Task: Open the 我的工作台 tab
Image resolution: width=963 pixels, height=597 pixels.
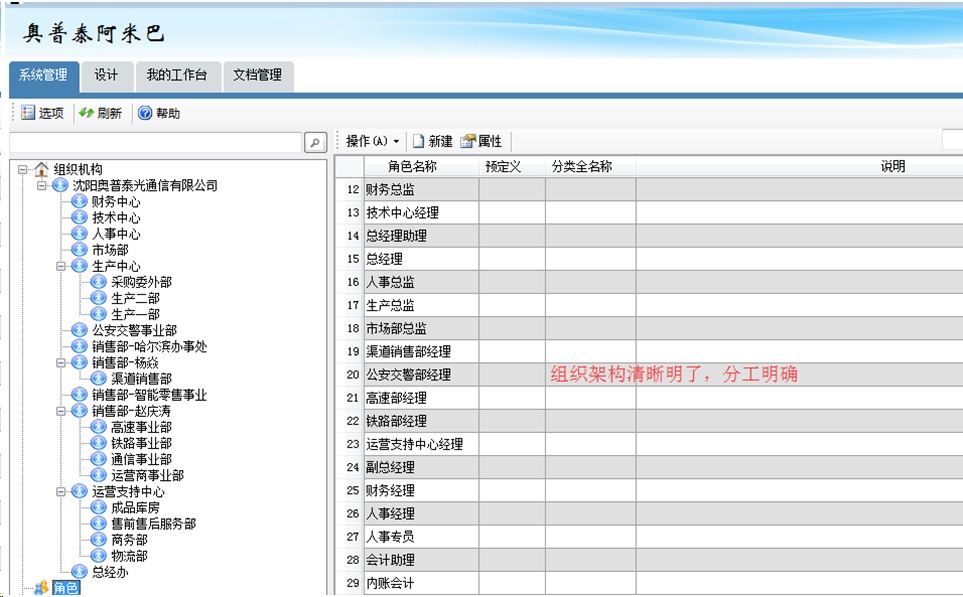Action: click(176, 75)
